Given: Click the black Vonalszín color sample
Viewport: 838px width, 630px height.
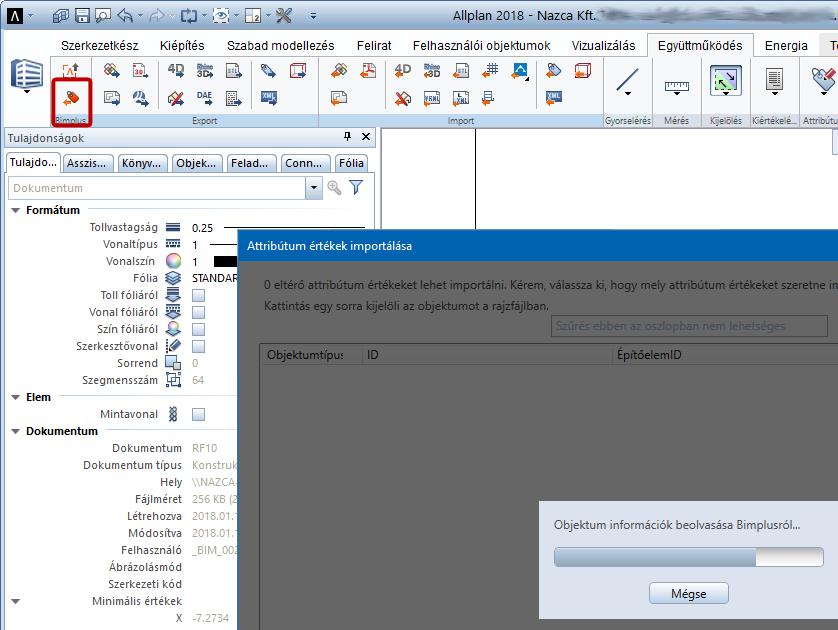Looking at the screenshot, I should tap(225, 261).
